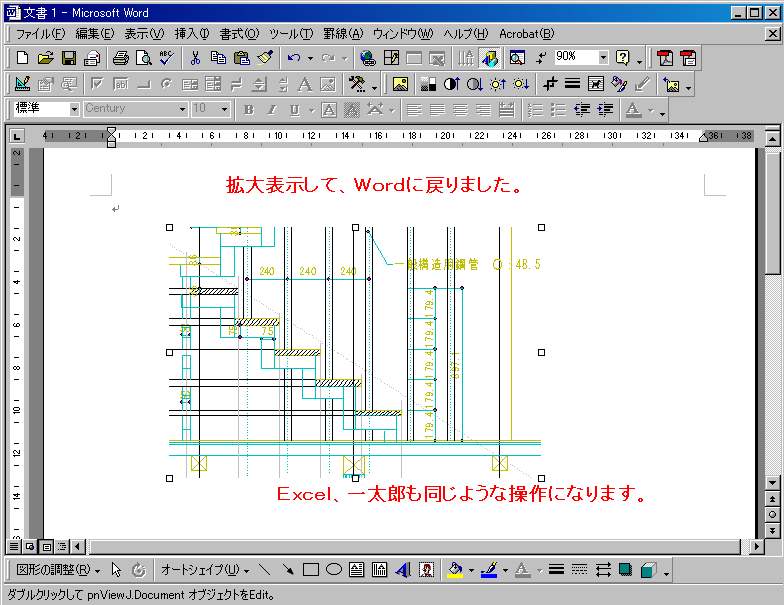Save the document with the floppy icon
Image resolution: width=784 pixels, height=605 pixels.
(68, 58)
